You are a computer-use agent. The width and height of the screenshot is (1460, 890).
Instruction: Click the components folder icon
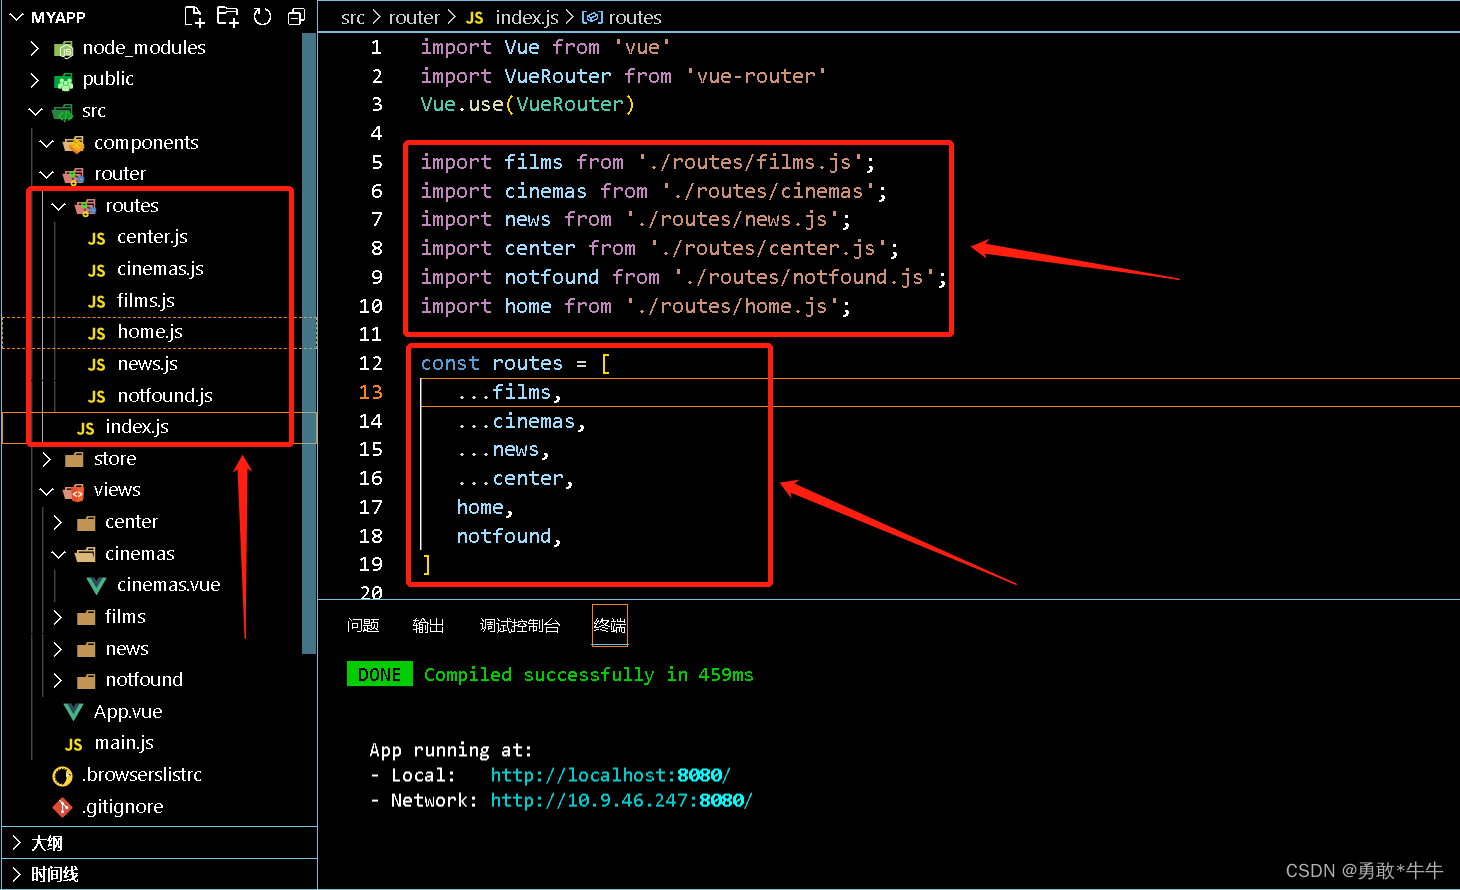pos(74,143)
